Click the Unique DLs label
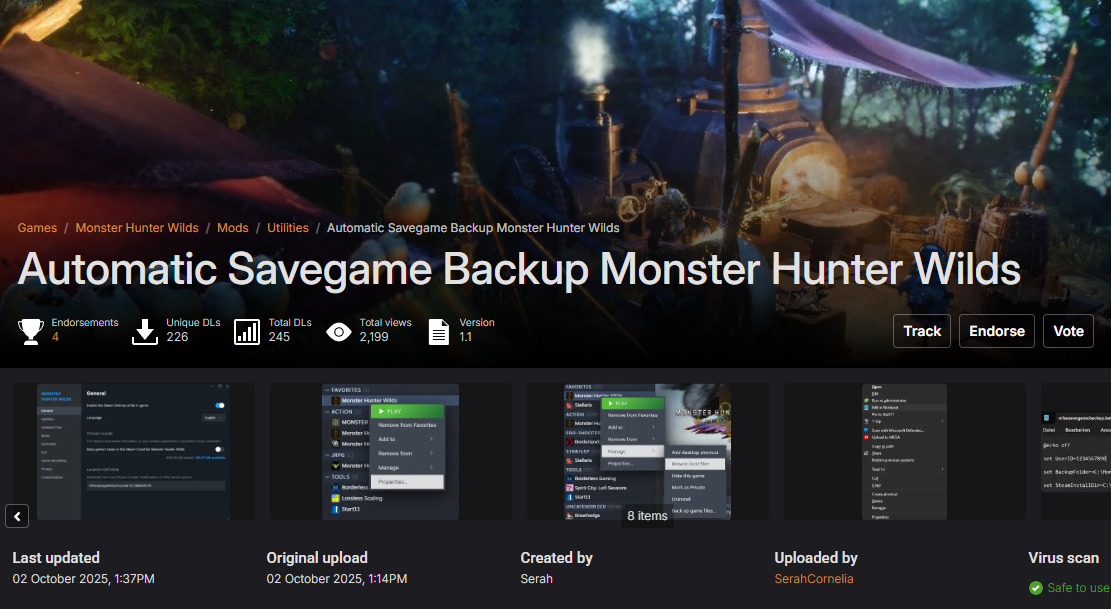The width and height of the screenshot is (1111, 609). [193, 322]
